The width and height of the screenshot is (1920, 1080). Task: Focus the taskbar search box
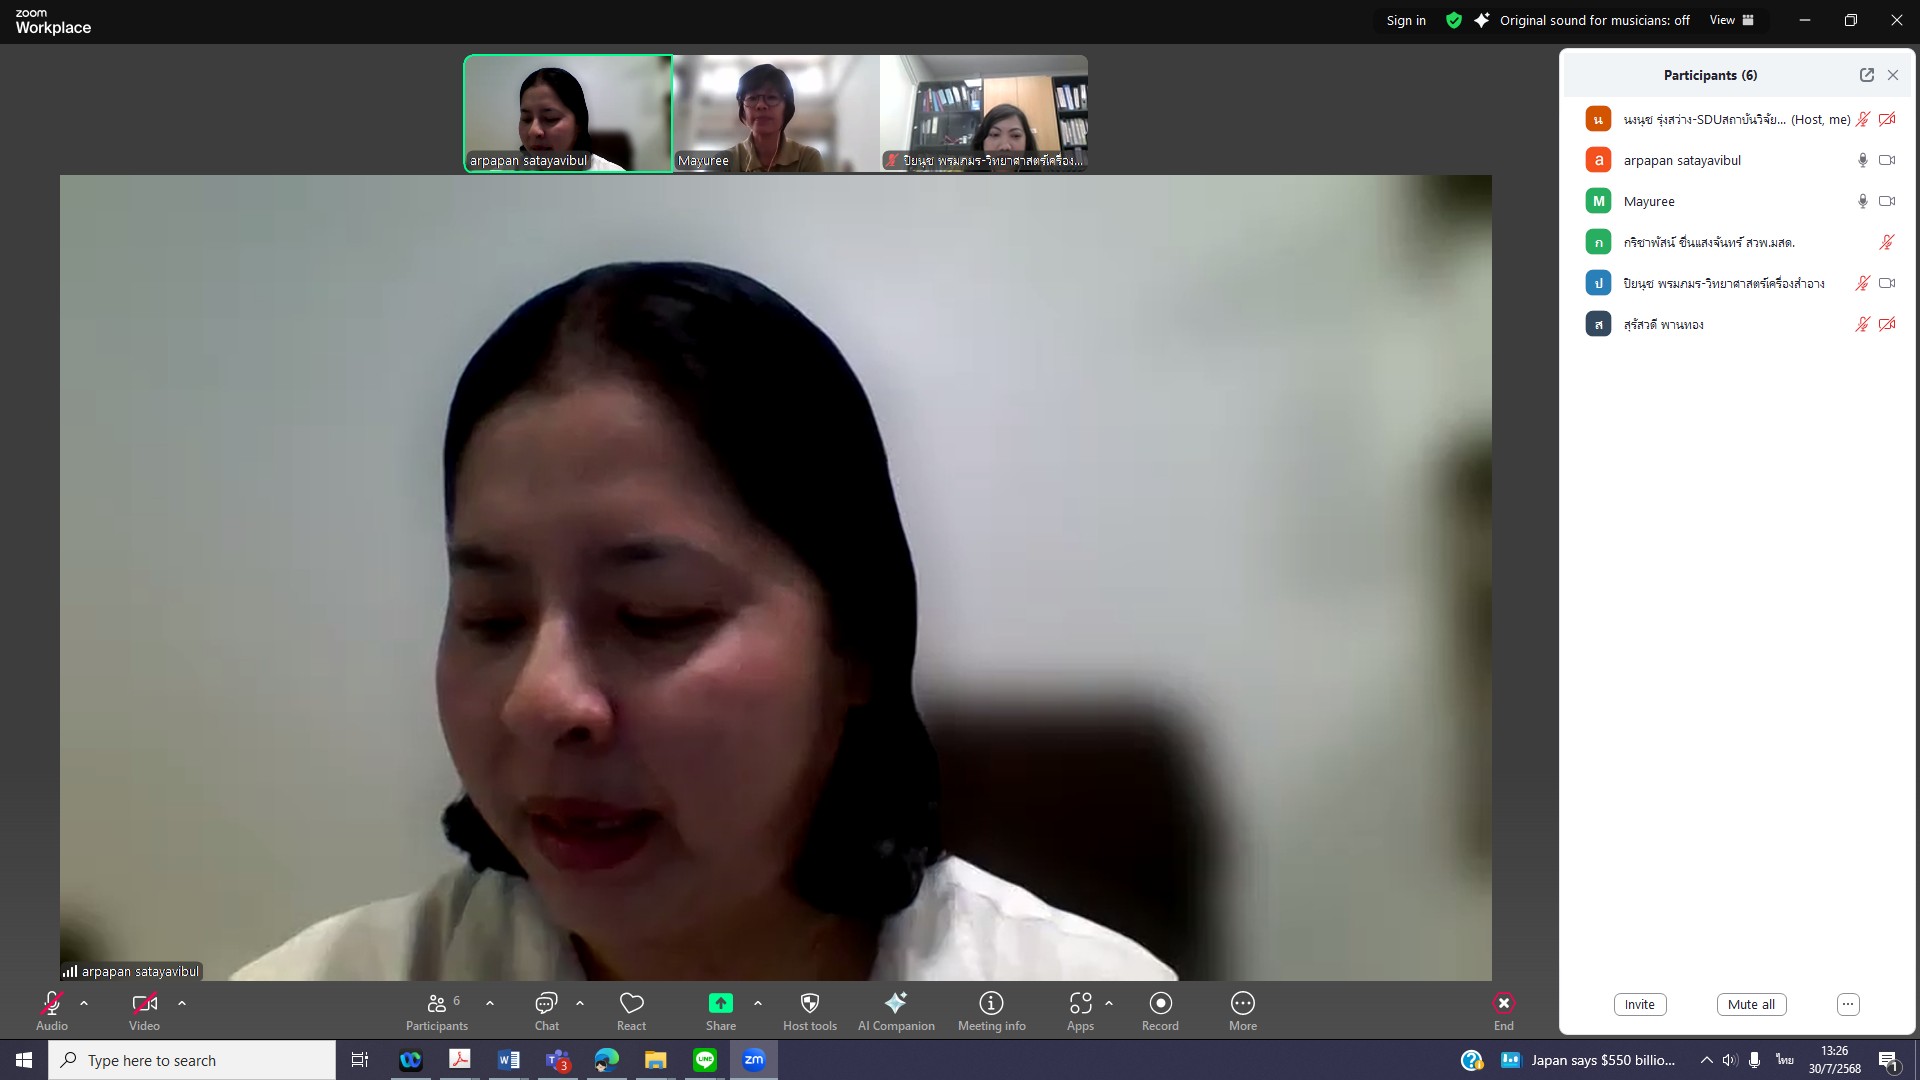coord(192,1060)
